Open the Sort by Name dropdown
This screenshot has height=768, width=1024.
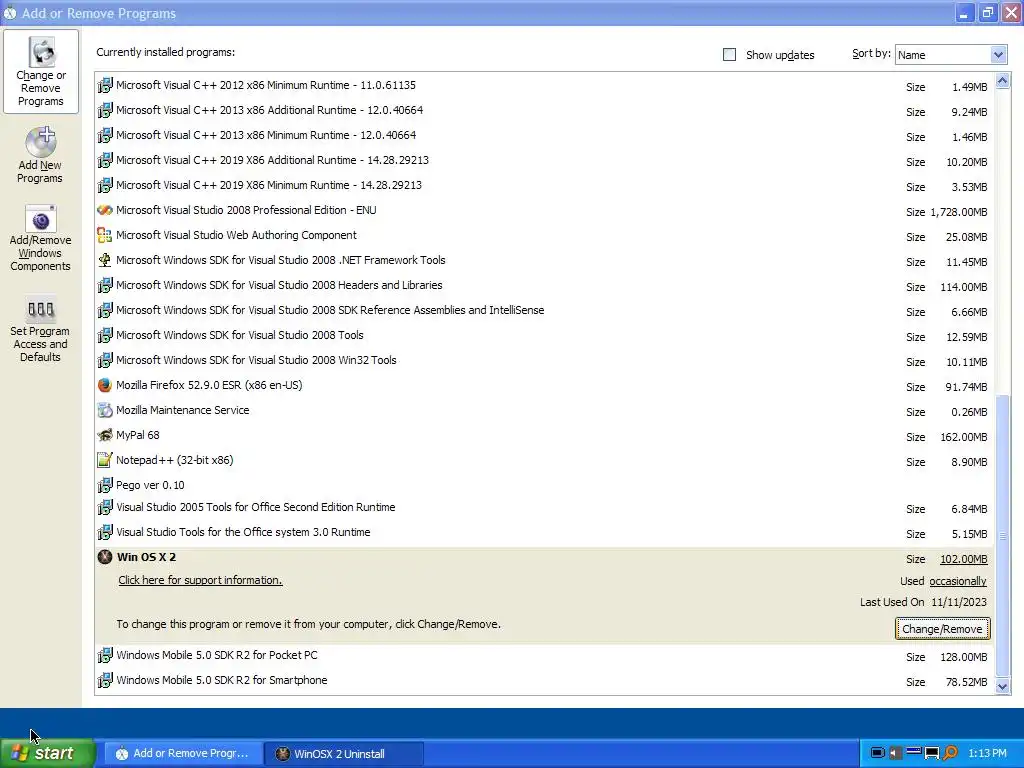point(950,55)
